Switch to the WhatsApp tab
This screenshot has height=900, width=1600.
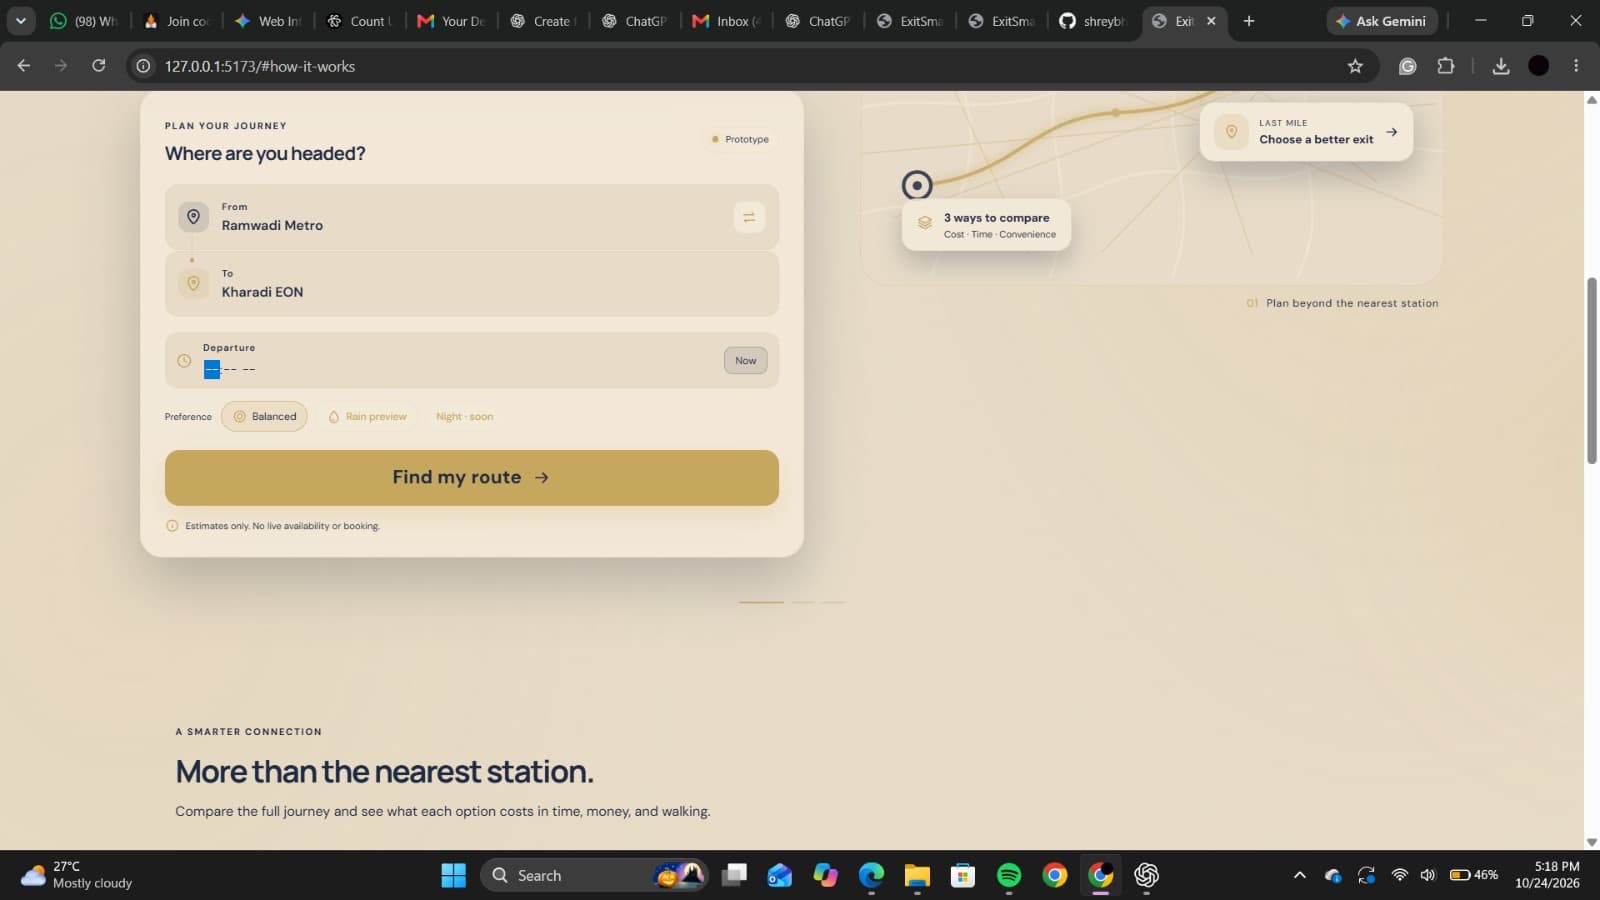click(84, 21)
